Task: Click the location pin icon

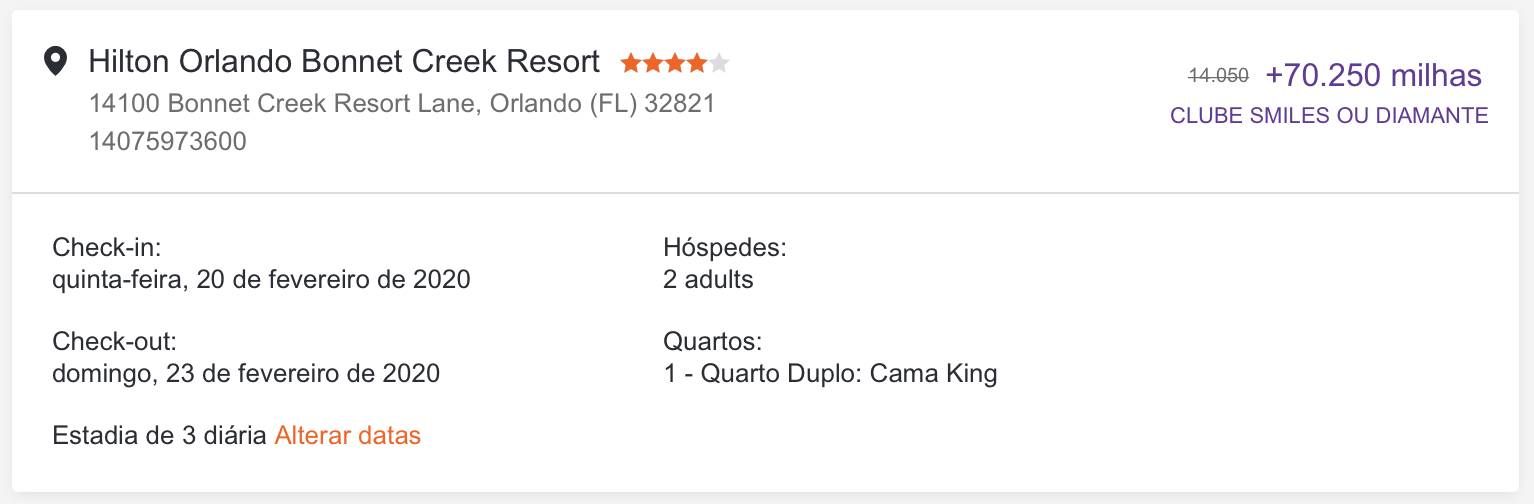Action: pyautogui.click(x=56, y=62)
